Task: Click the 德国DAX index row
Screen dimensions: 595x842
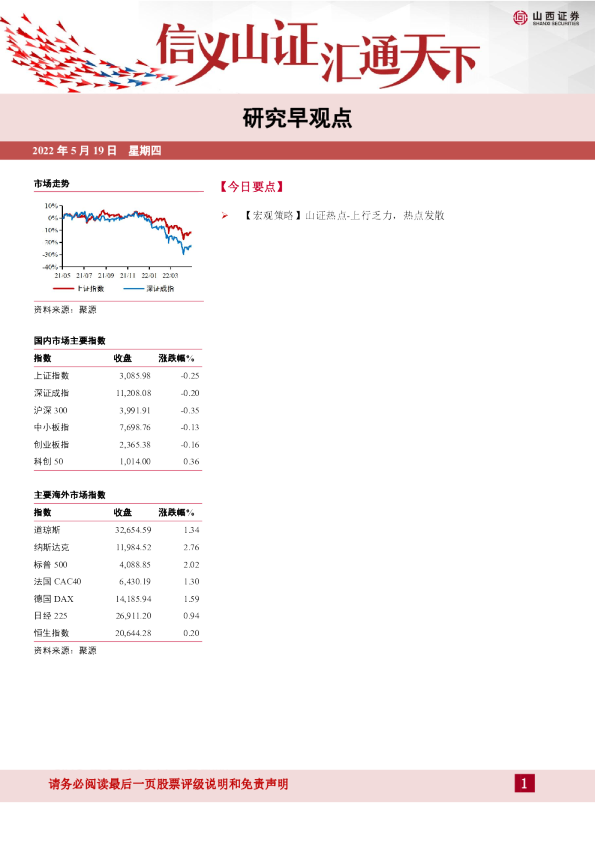Action: pos(117,599)
